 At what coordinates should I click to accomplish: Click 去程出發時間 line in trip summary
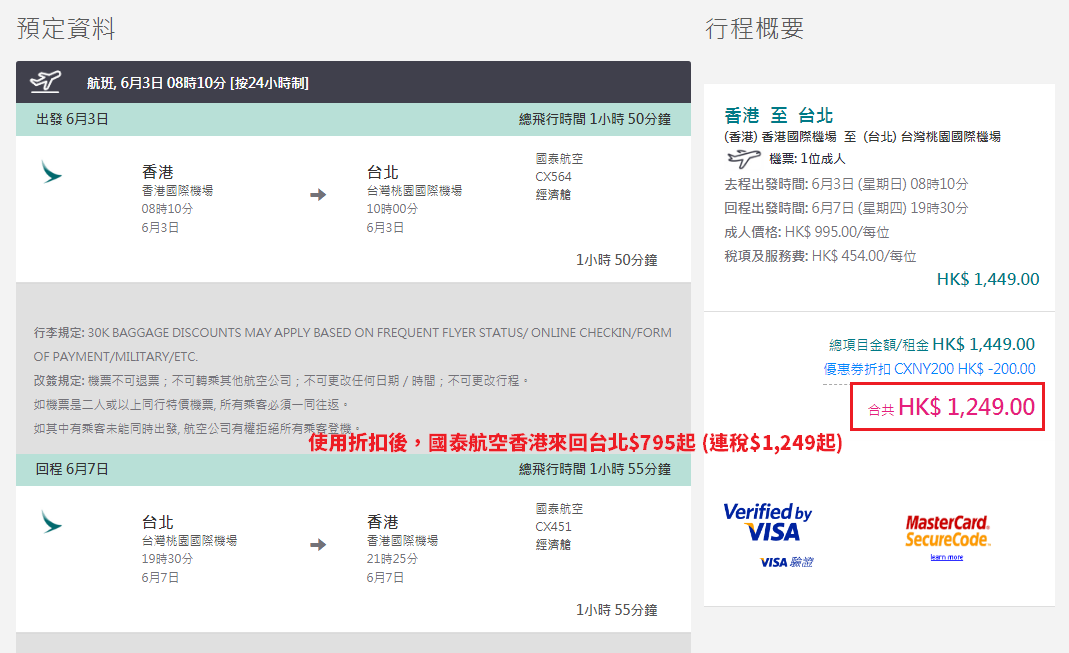pos(846,184)
